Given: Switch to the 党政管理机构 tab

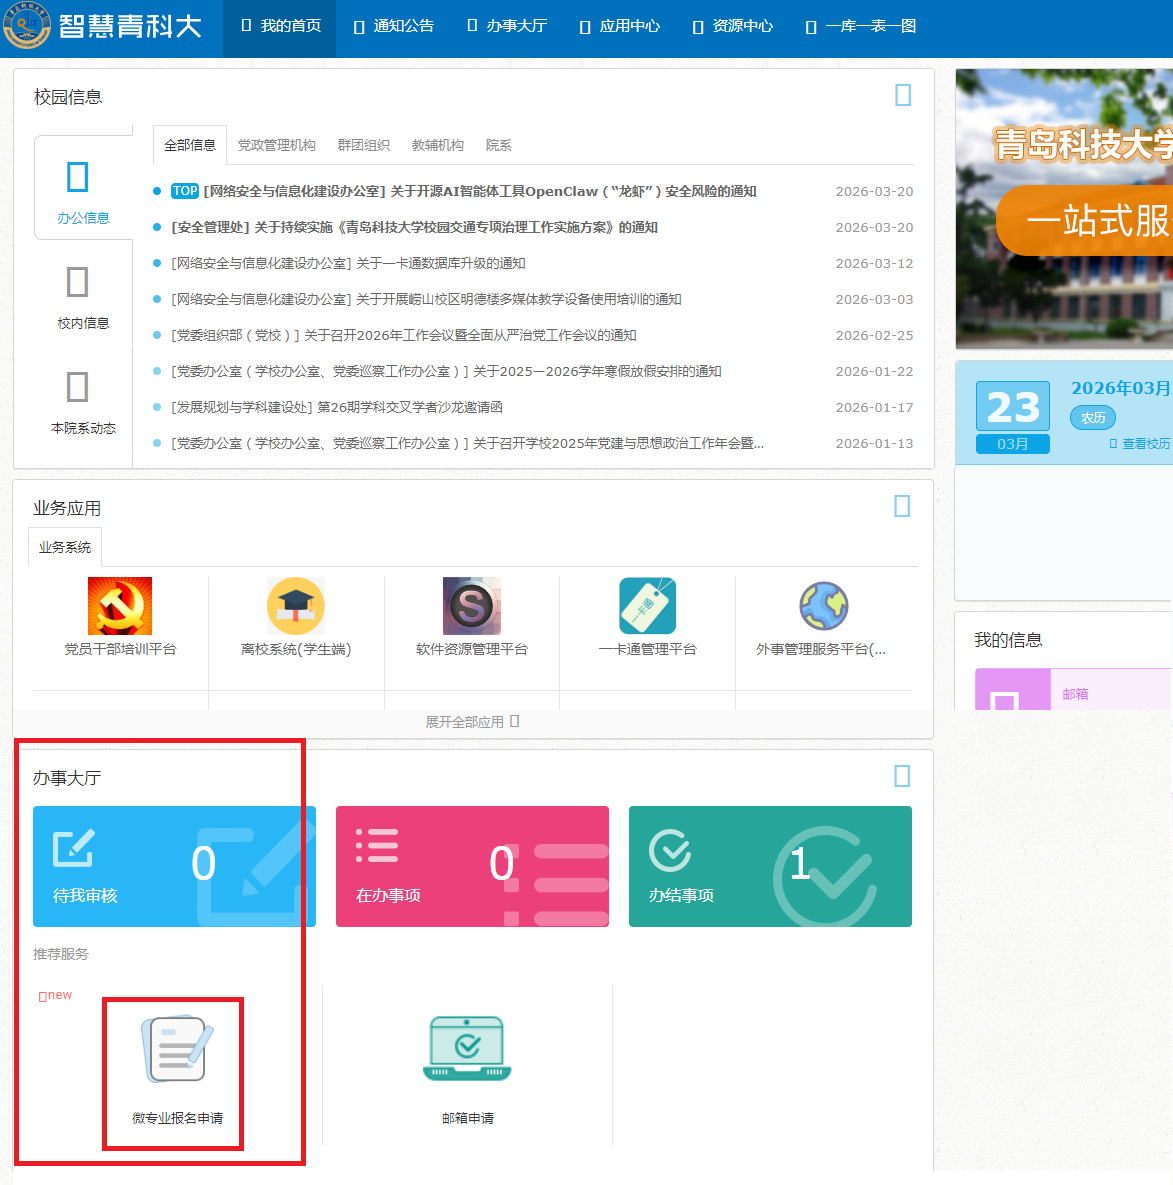Looking at the screenshot, I should 277,145.
